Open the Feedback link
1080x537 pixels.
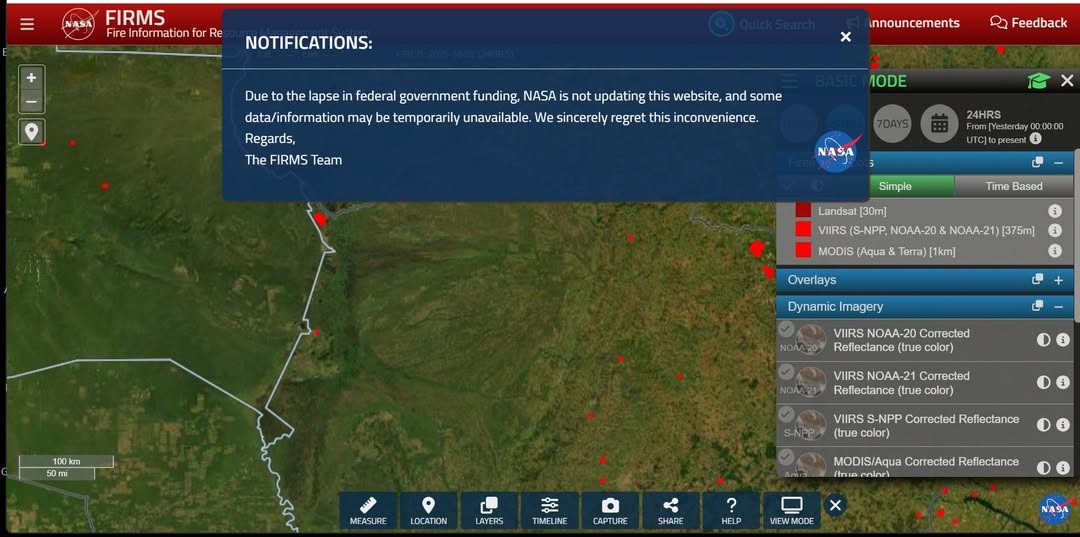(x=1028, y=23)
